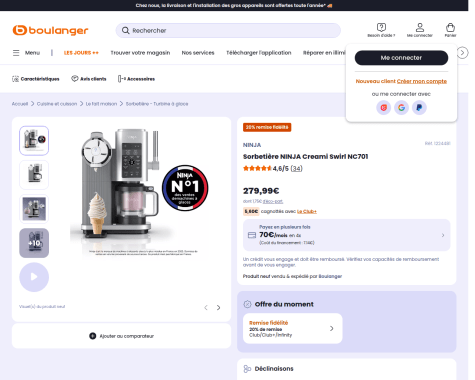Viewport: 475px width, 380px height.
Task: Click the dark Me connecter button
Action: point(401,58)
